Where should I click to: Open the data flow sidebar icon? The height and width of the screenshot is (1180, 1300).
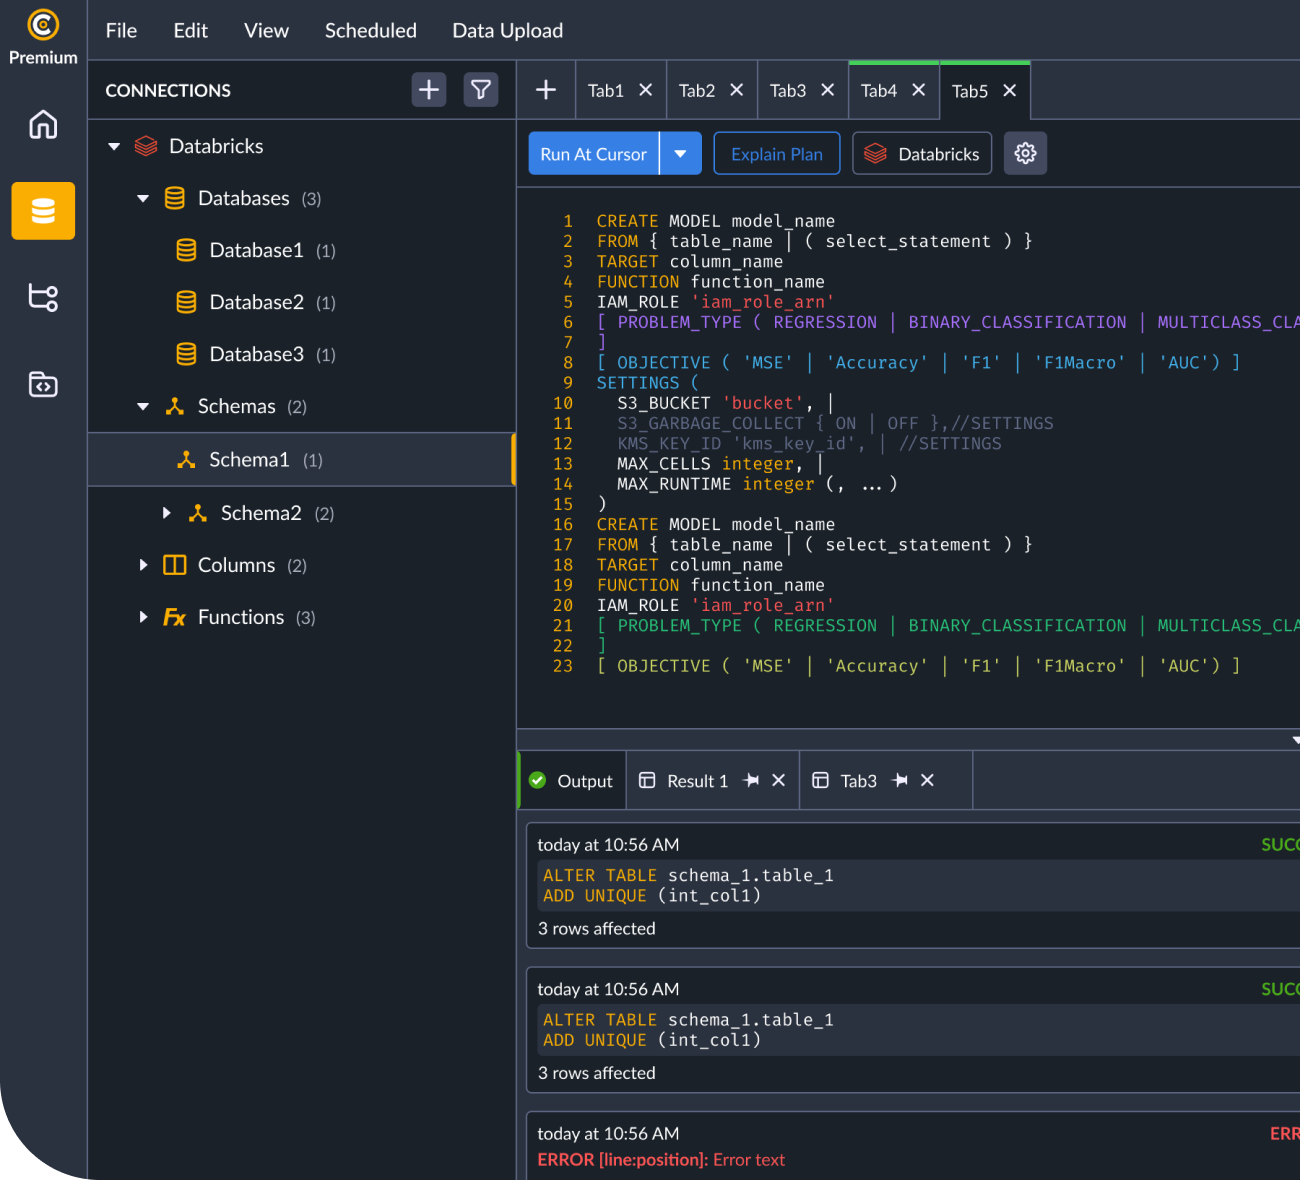43,297
